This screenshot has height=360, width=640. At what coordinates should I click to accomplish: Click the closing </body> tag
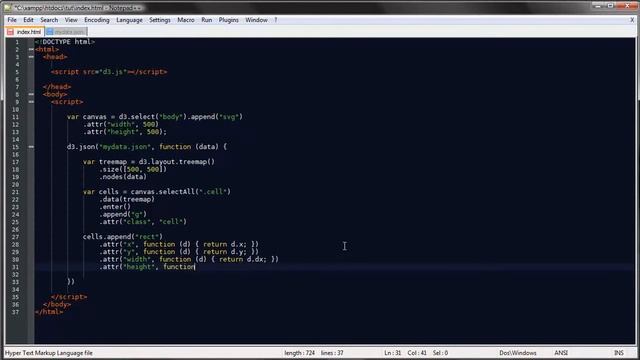[57, 304]
